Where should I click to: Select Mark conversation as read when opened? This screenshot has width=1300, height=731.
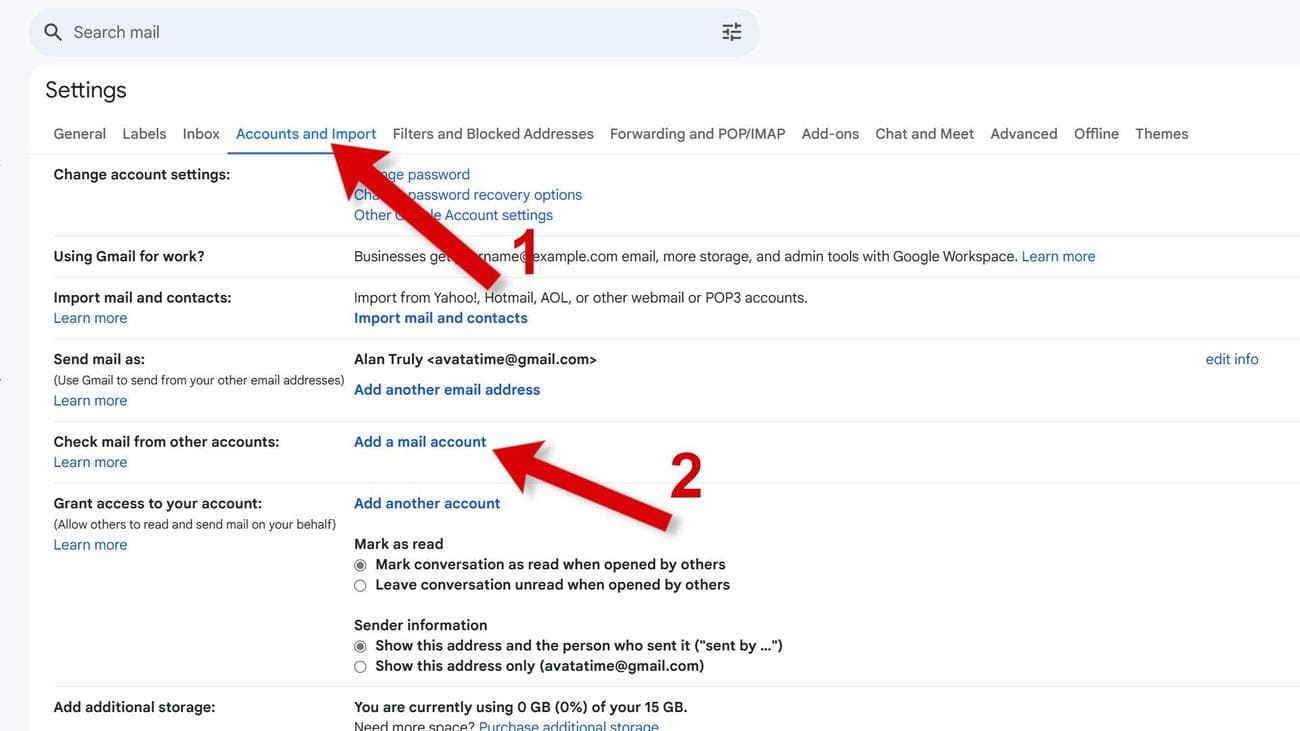[x=360, y=565]
